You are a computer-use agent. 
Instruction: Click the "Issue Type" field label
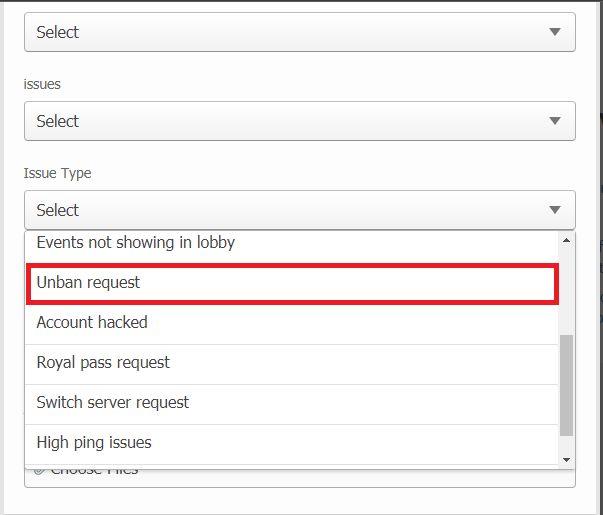57,173
